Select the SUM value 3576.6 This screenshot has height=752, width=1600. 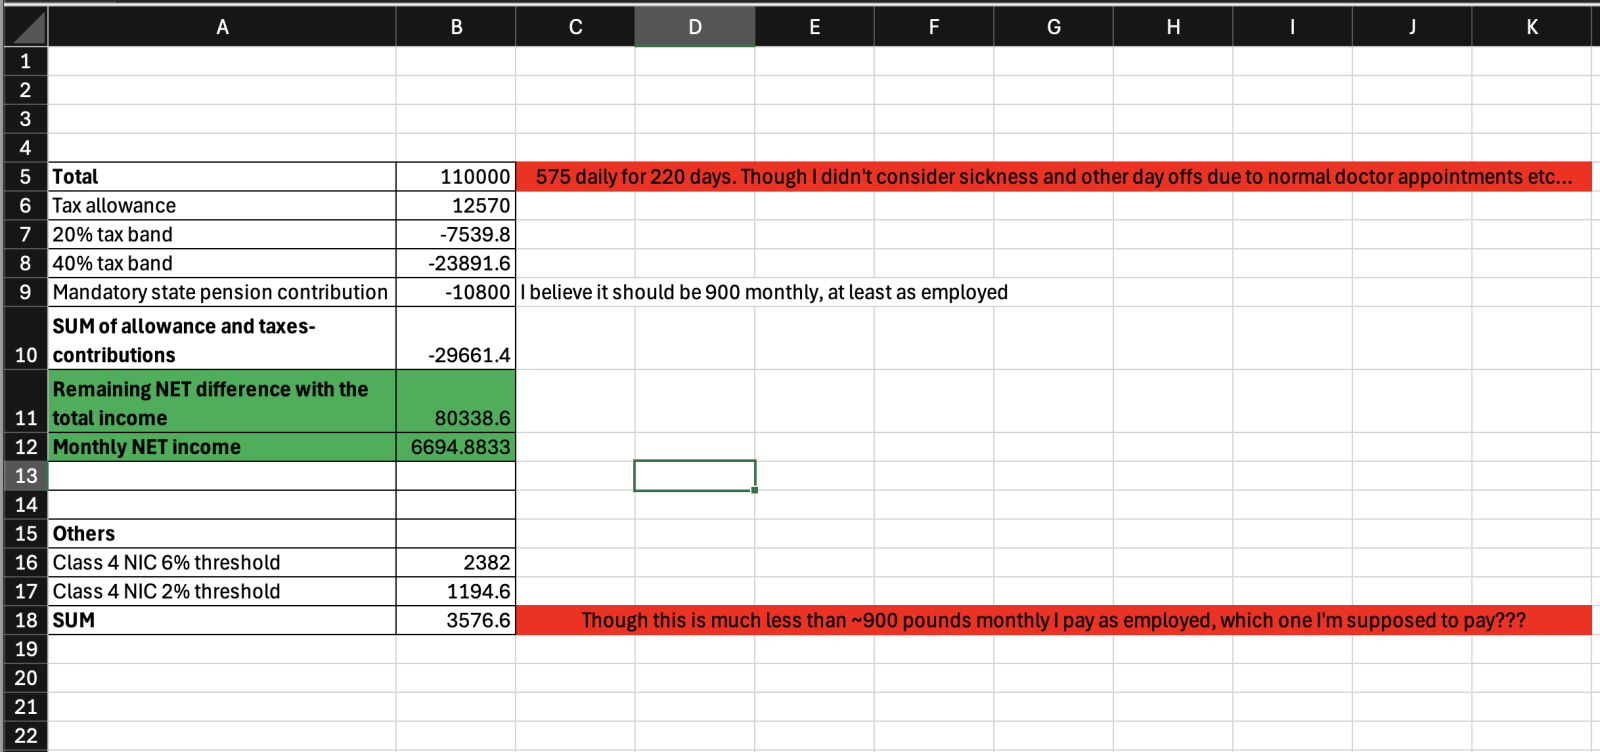(x=456, y=620)
